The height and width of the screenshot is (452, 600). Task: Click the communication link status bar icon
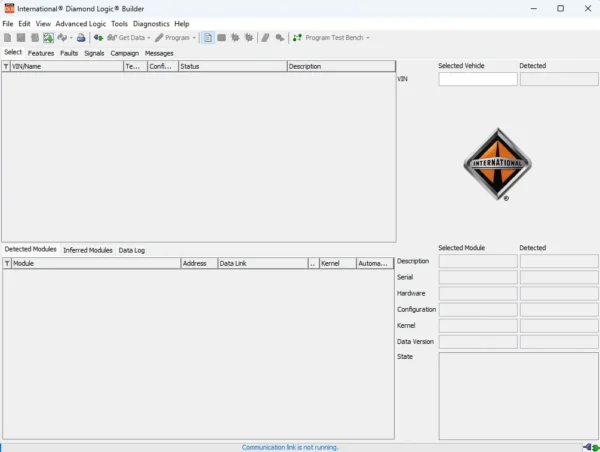pos(591,447)
